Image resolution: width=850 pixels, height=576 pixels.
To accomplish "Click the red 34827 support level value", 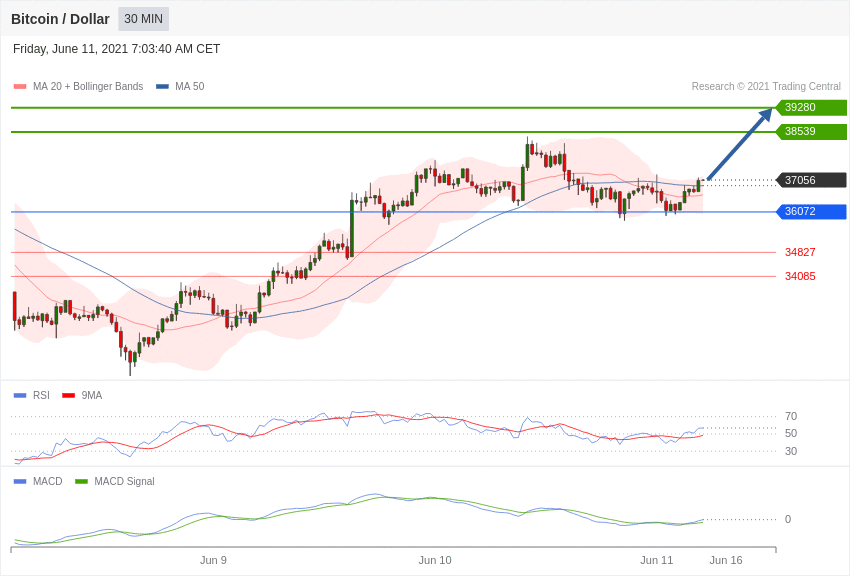I will (x=800, y=252).
